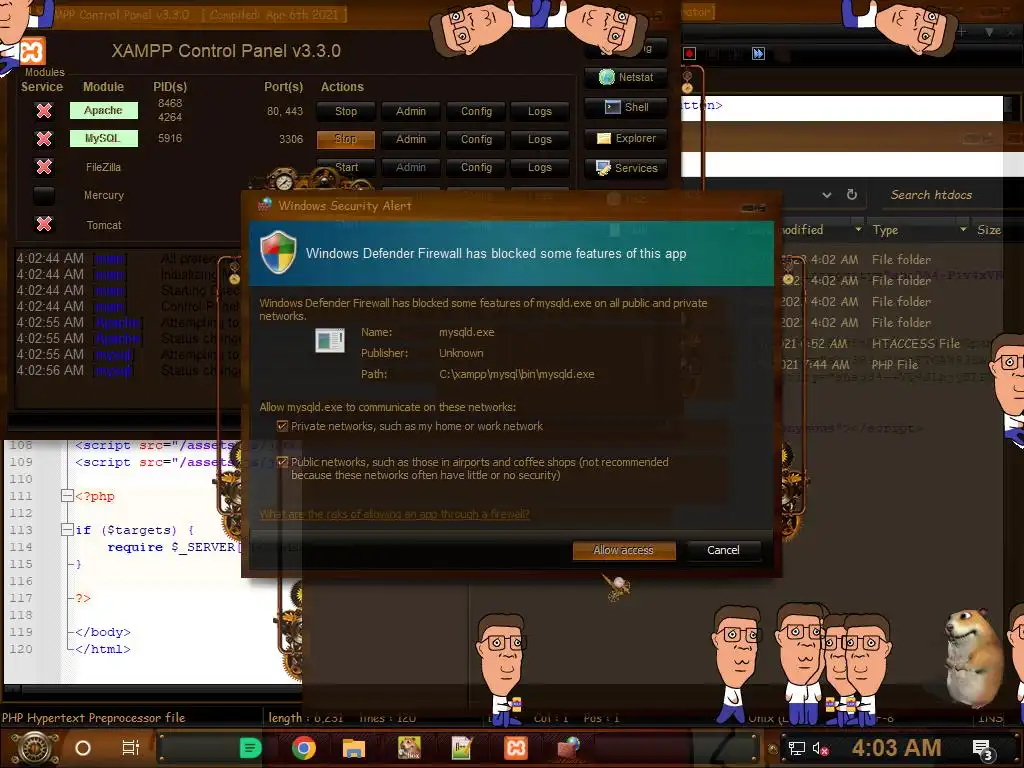The image size is (1024, 768).
Task: Click the Shell terminal icon
Action: (x=612, y=107)
